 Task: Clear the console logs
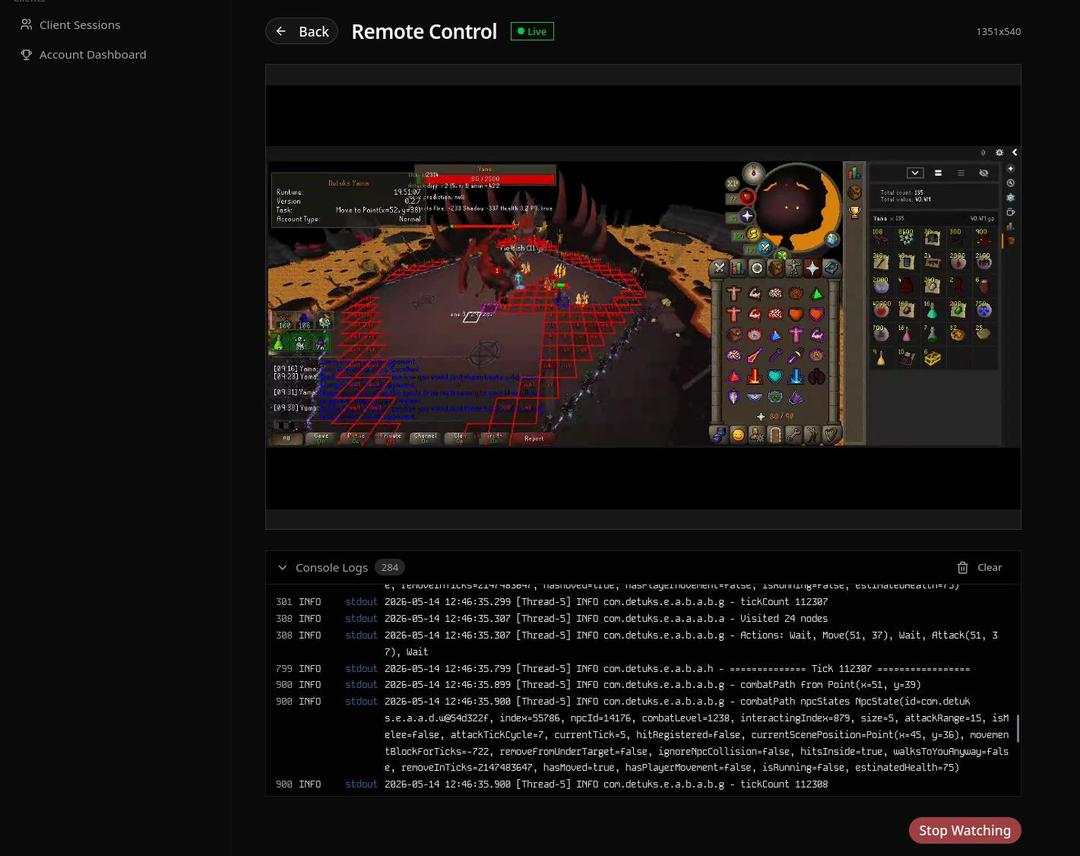coord(979,567)
